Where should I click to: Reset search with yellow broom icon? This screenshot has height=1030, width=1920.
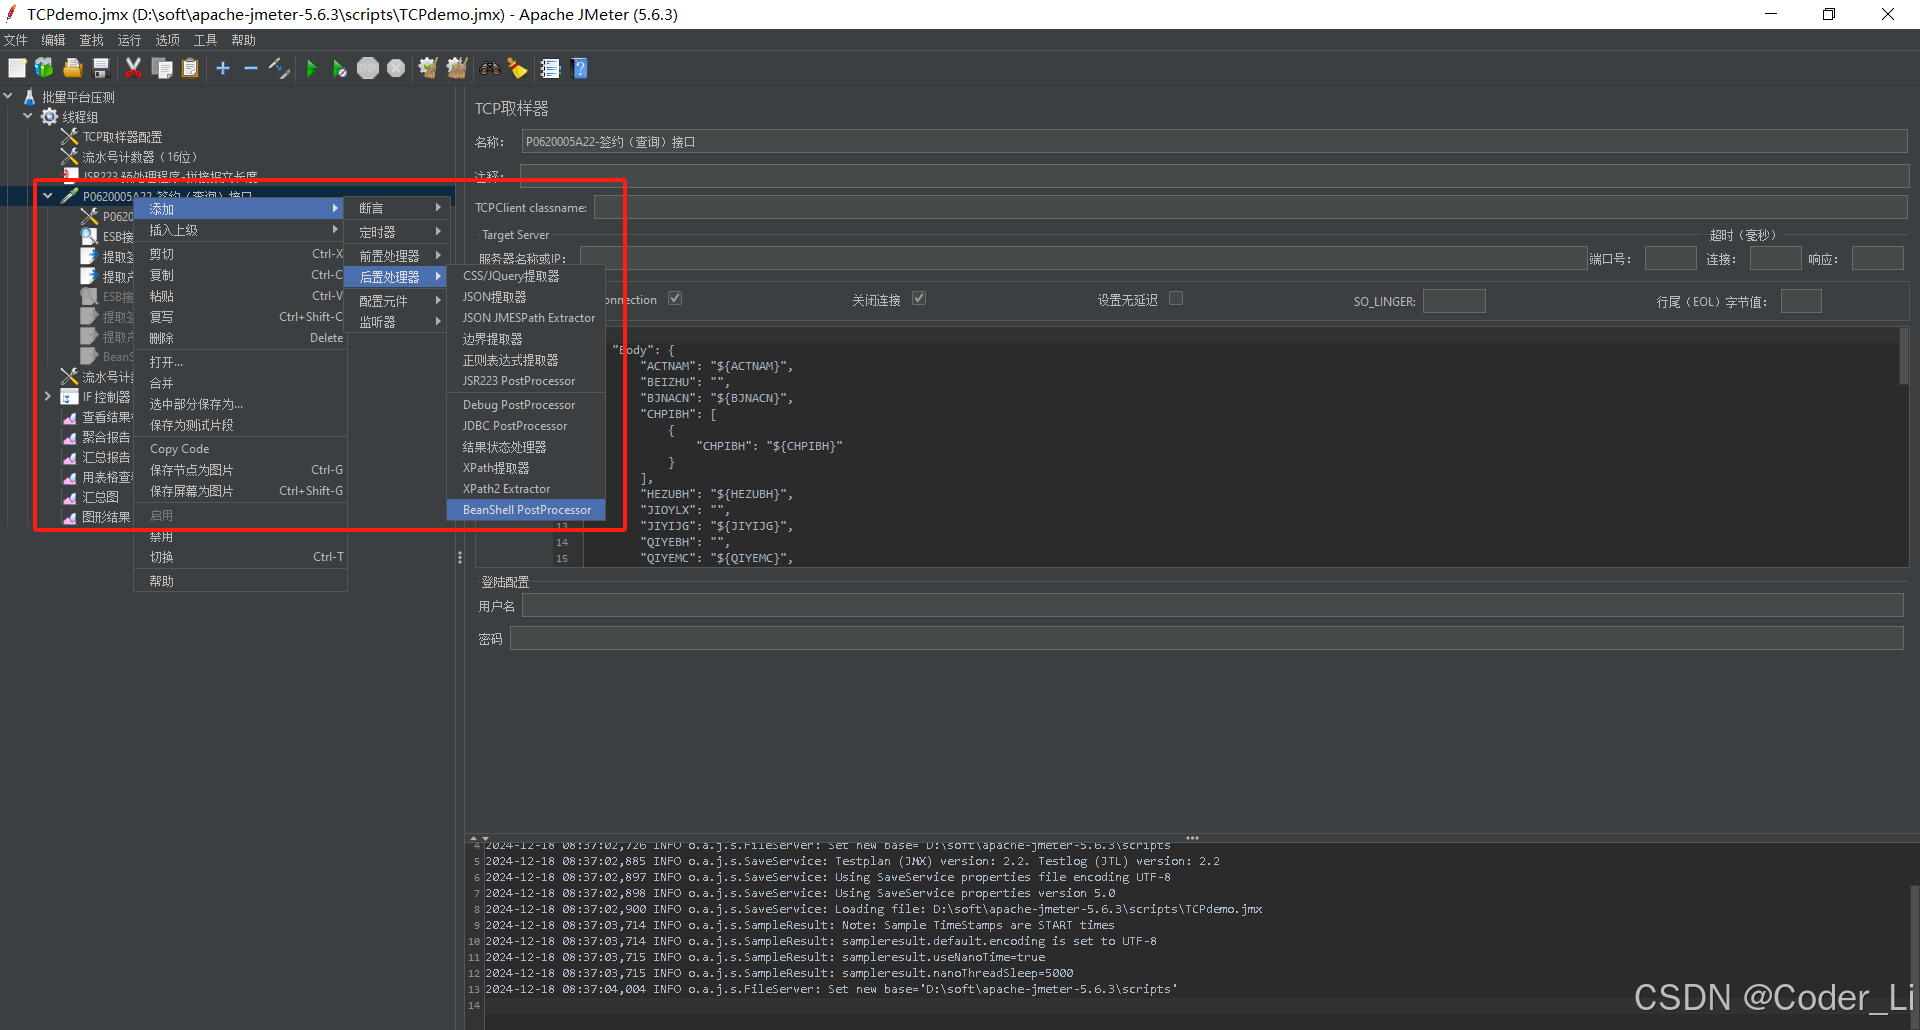(518, 68)
